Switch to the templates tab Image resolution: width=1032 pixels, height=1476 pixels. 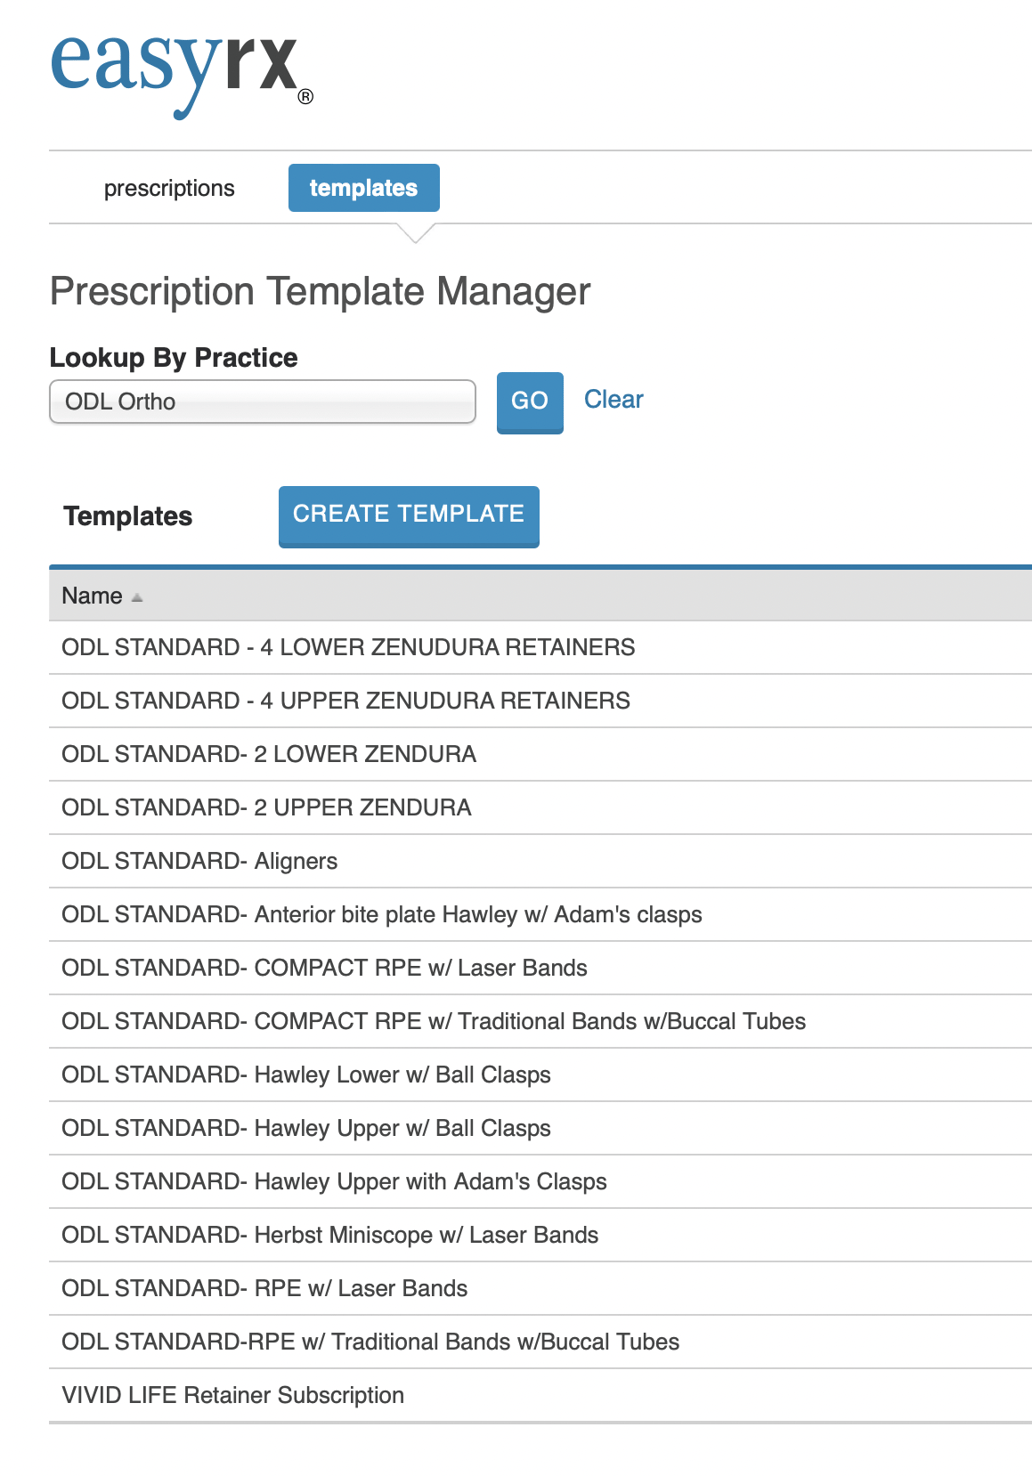(363, 188)
